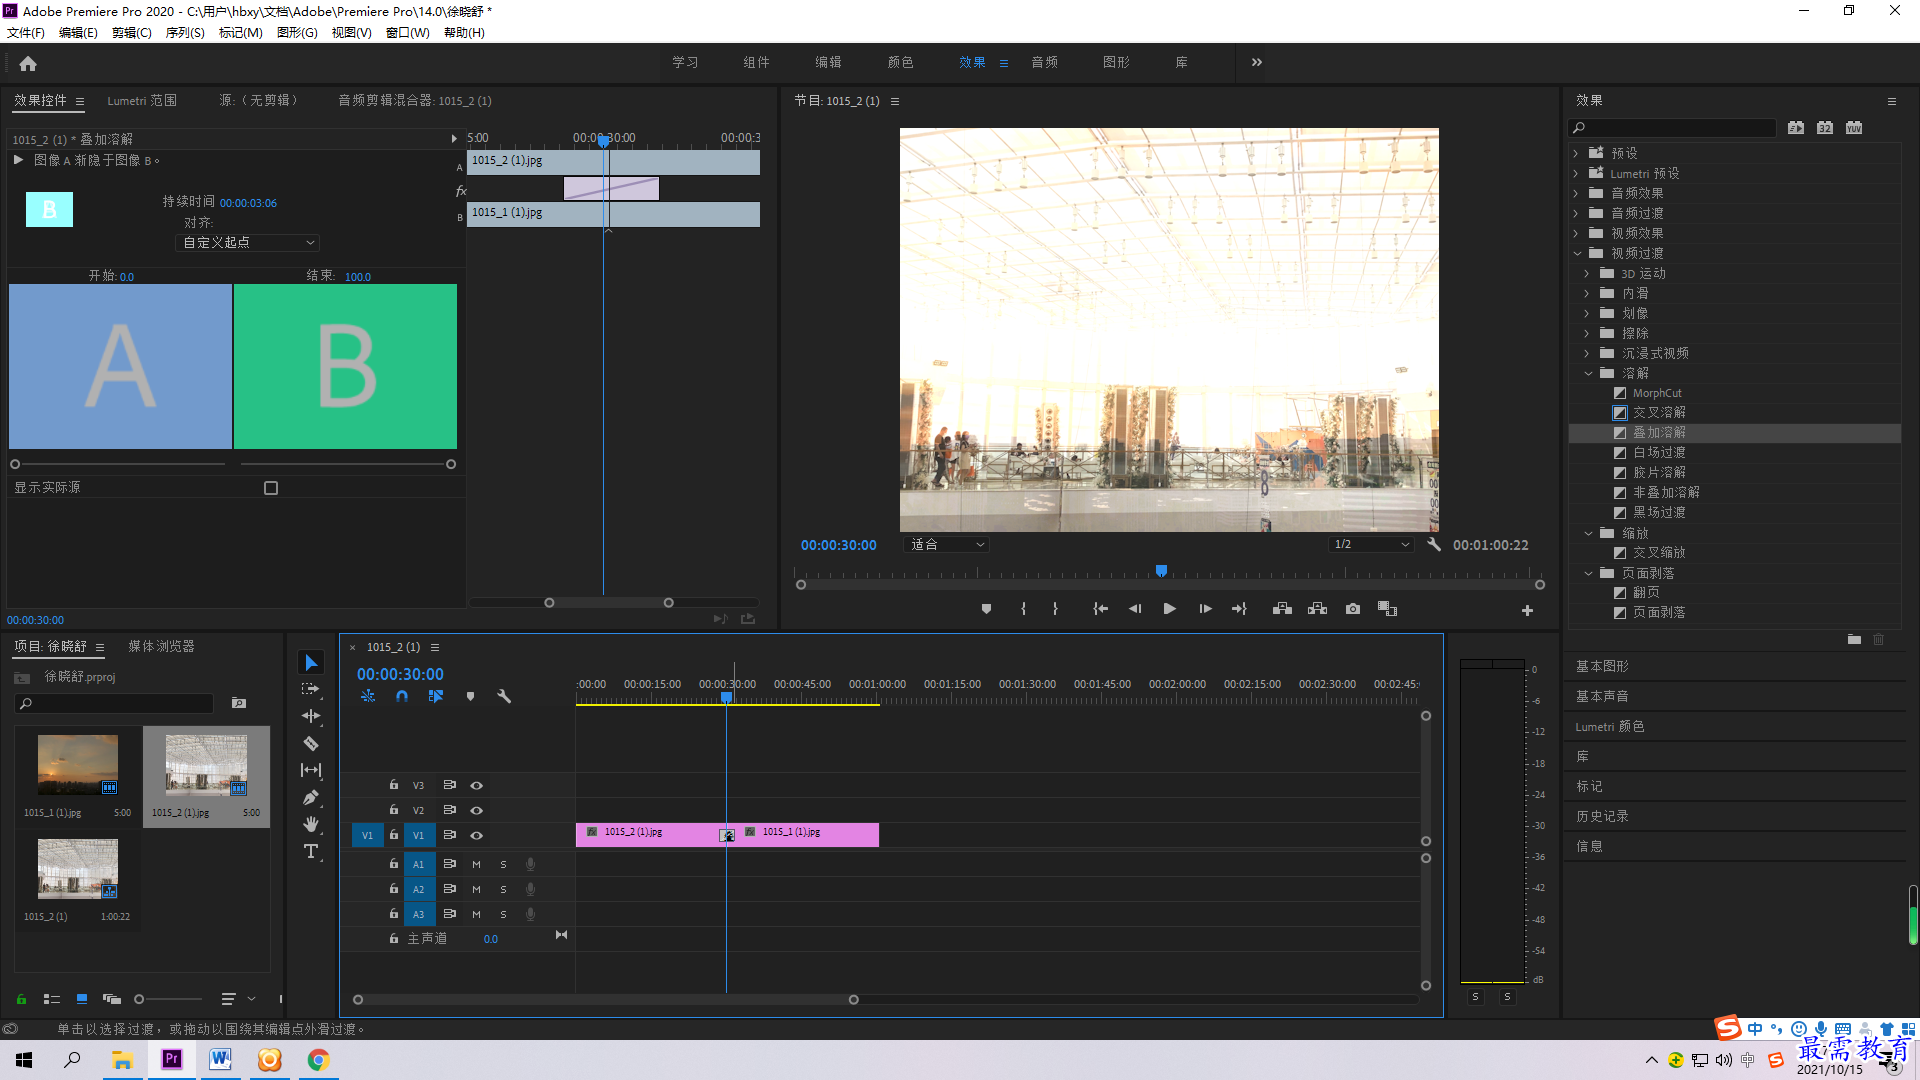Collapse the 视频过渡 folder
The width and height of the screenshot is (1920, 1080).
(x=1577, y=254)
